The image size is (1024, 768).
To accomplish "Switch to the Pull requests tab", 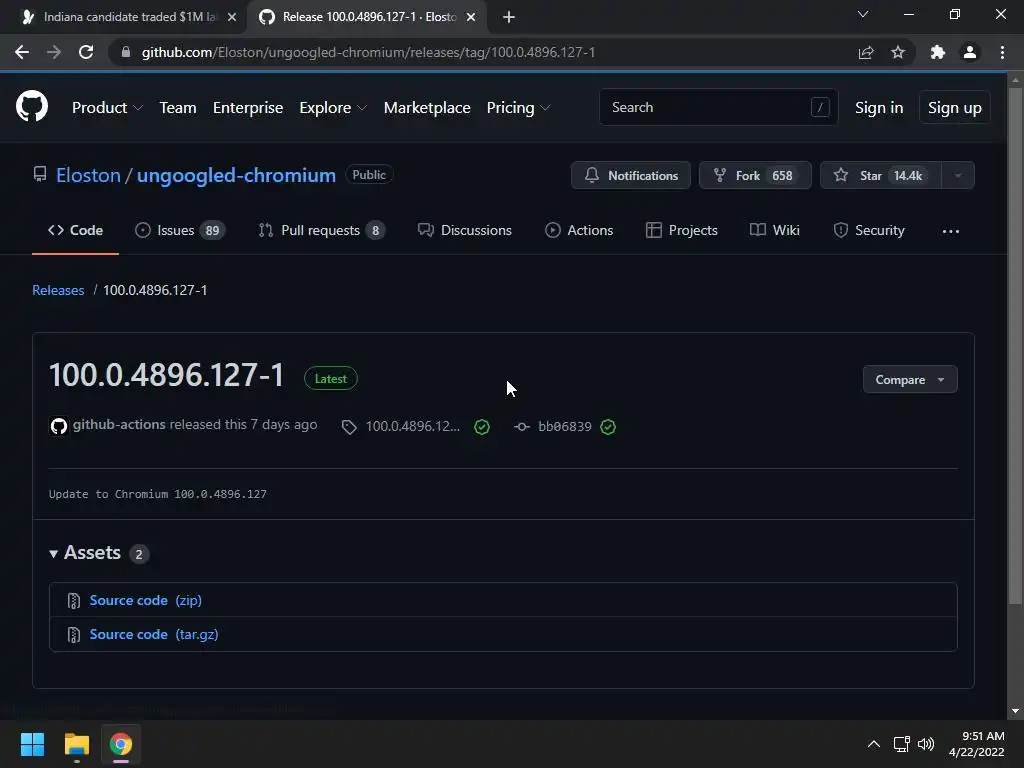I will (x=321, y=231).
